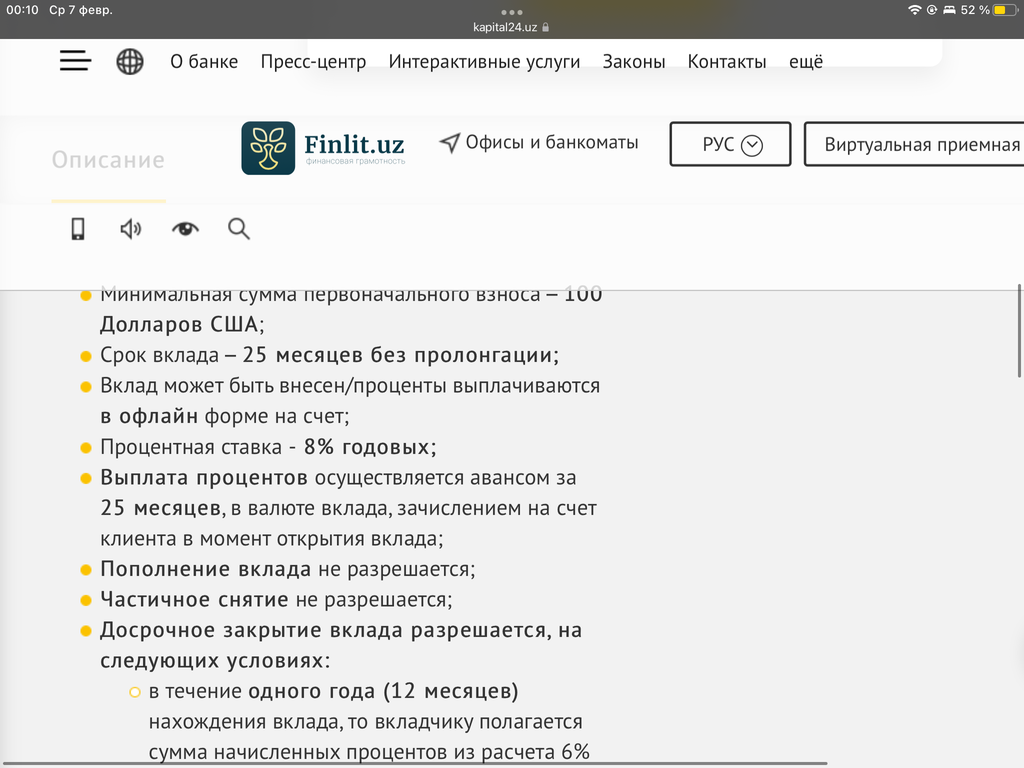Click the Finlit.uz logo
This screenshot has height=768, width=1024.
coord(324,148)
